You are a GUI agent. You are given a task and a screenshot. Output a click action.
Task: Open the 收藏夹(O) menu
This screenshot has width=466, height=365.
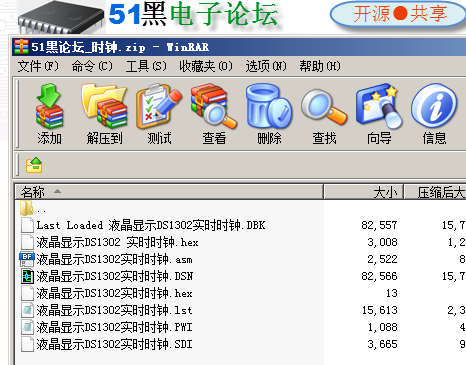[x=206, y=66]
